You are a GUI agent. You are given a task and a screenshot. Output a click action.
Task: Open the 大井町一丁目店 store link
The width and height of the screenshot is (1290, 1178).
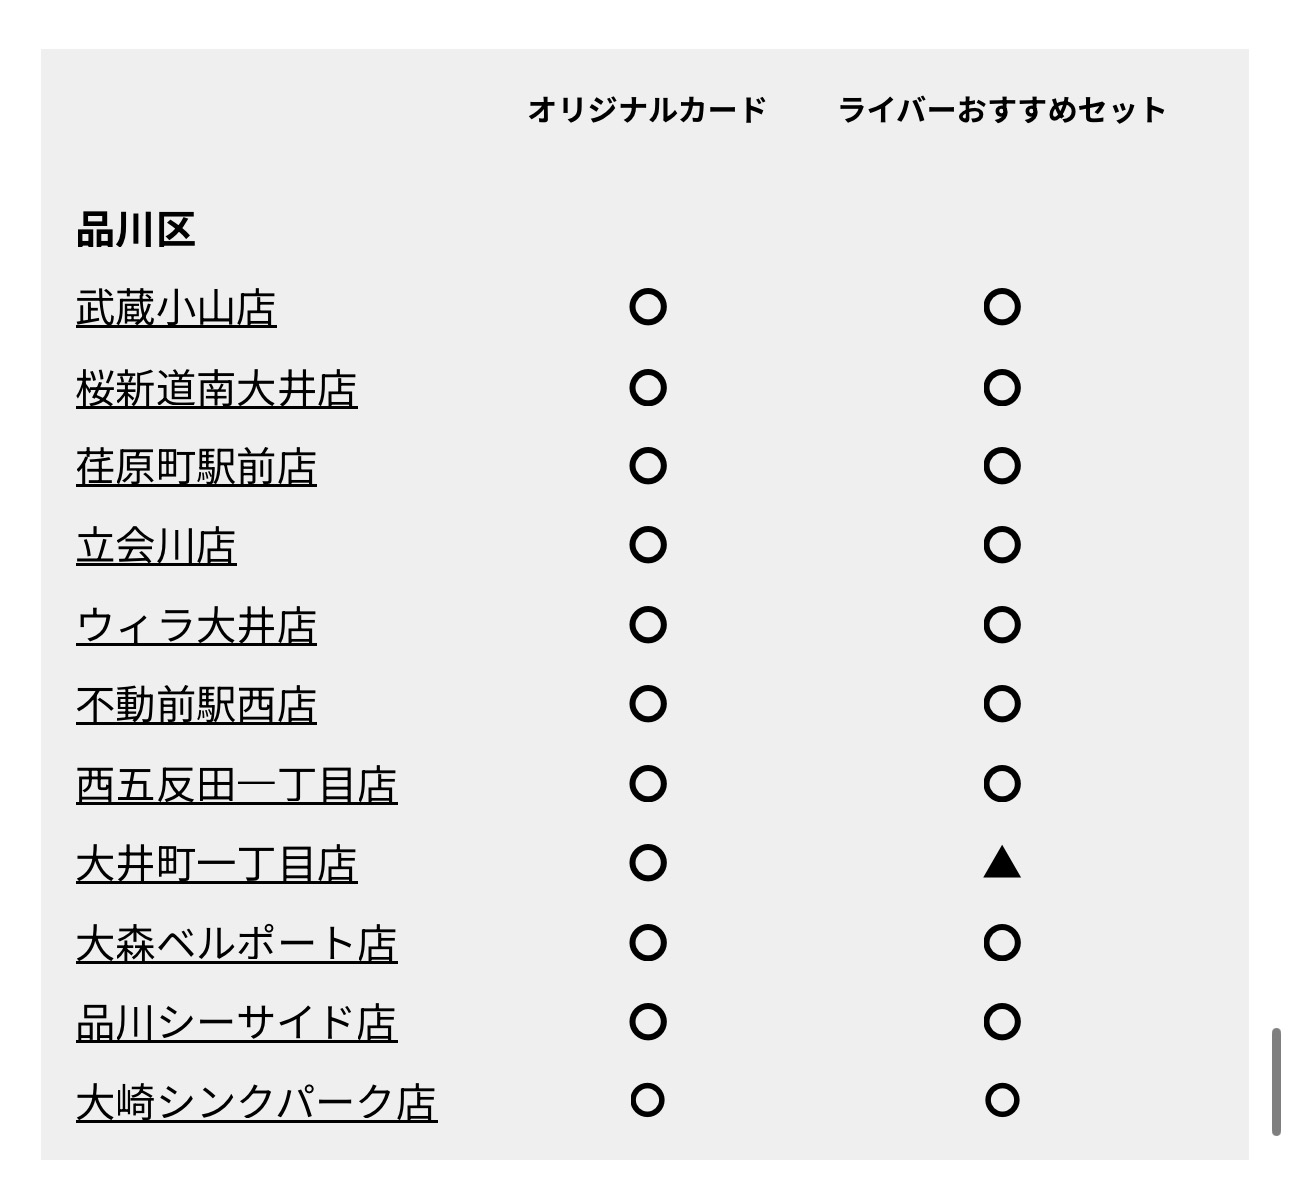(216, 864)
